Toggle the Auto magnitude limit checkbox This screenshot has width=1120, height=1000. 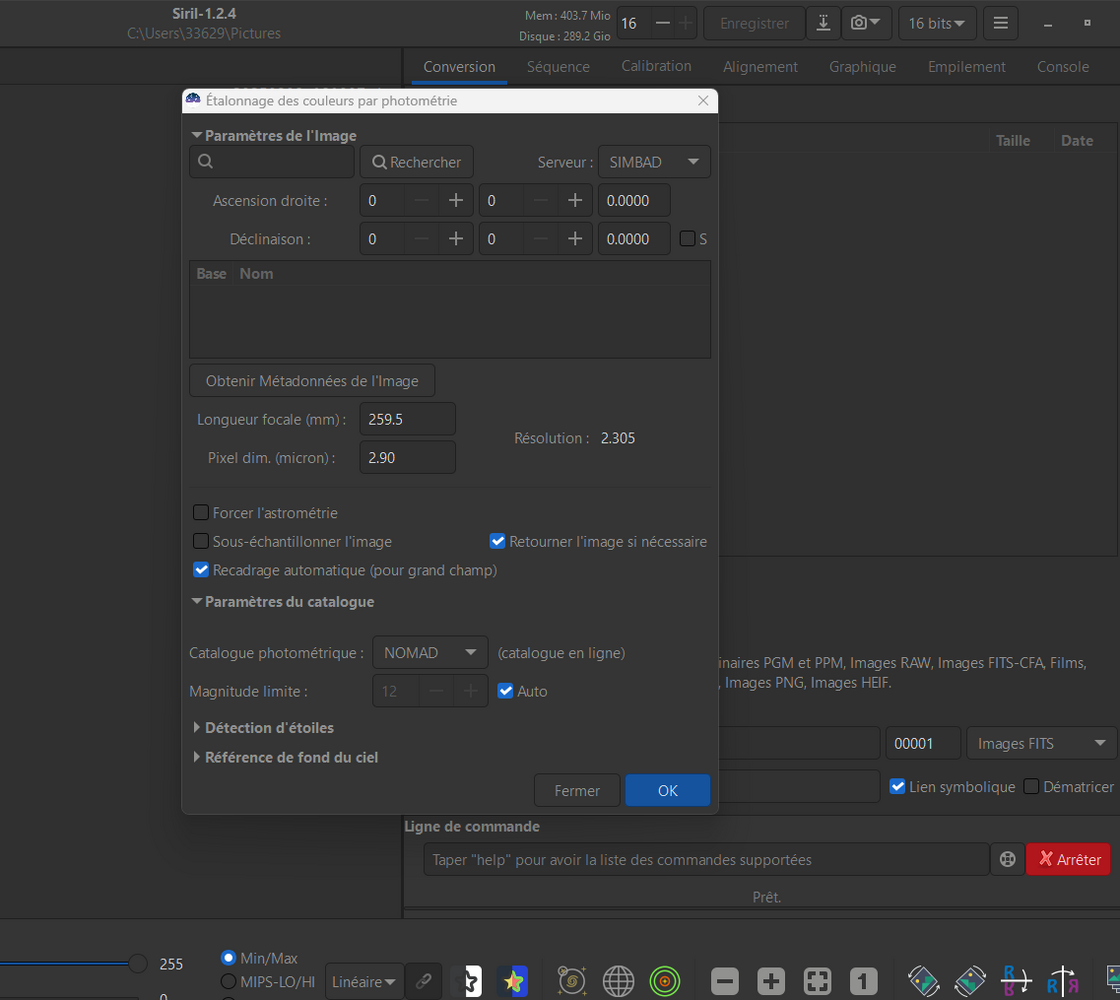pyautogui.click(x=506, y=691)
